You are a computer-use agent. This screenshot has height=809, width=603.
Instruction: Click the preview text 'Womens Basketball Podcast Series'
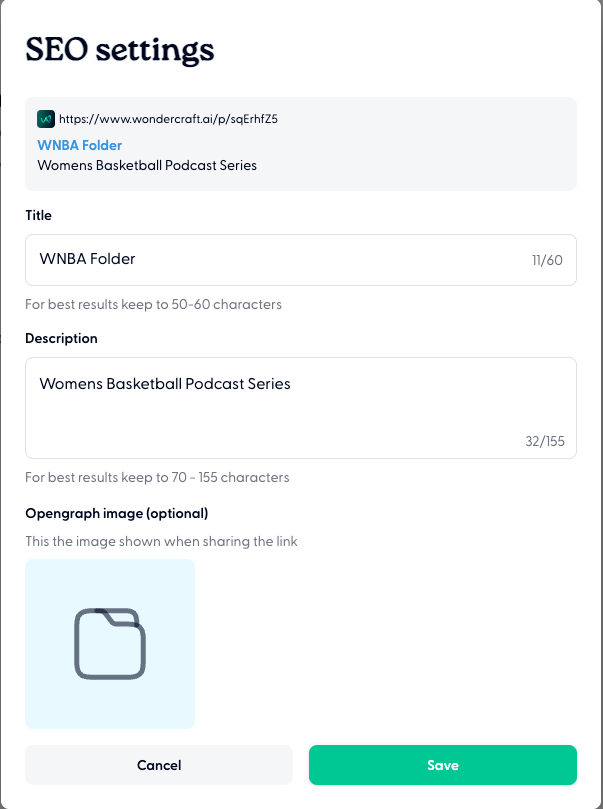coord(147,165)
